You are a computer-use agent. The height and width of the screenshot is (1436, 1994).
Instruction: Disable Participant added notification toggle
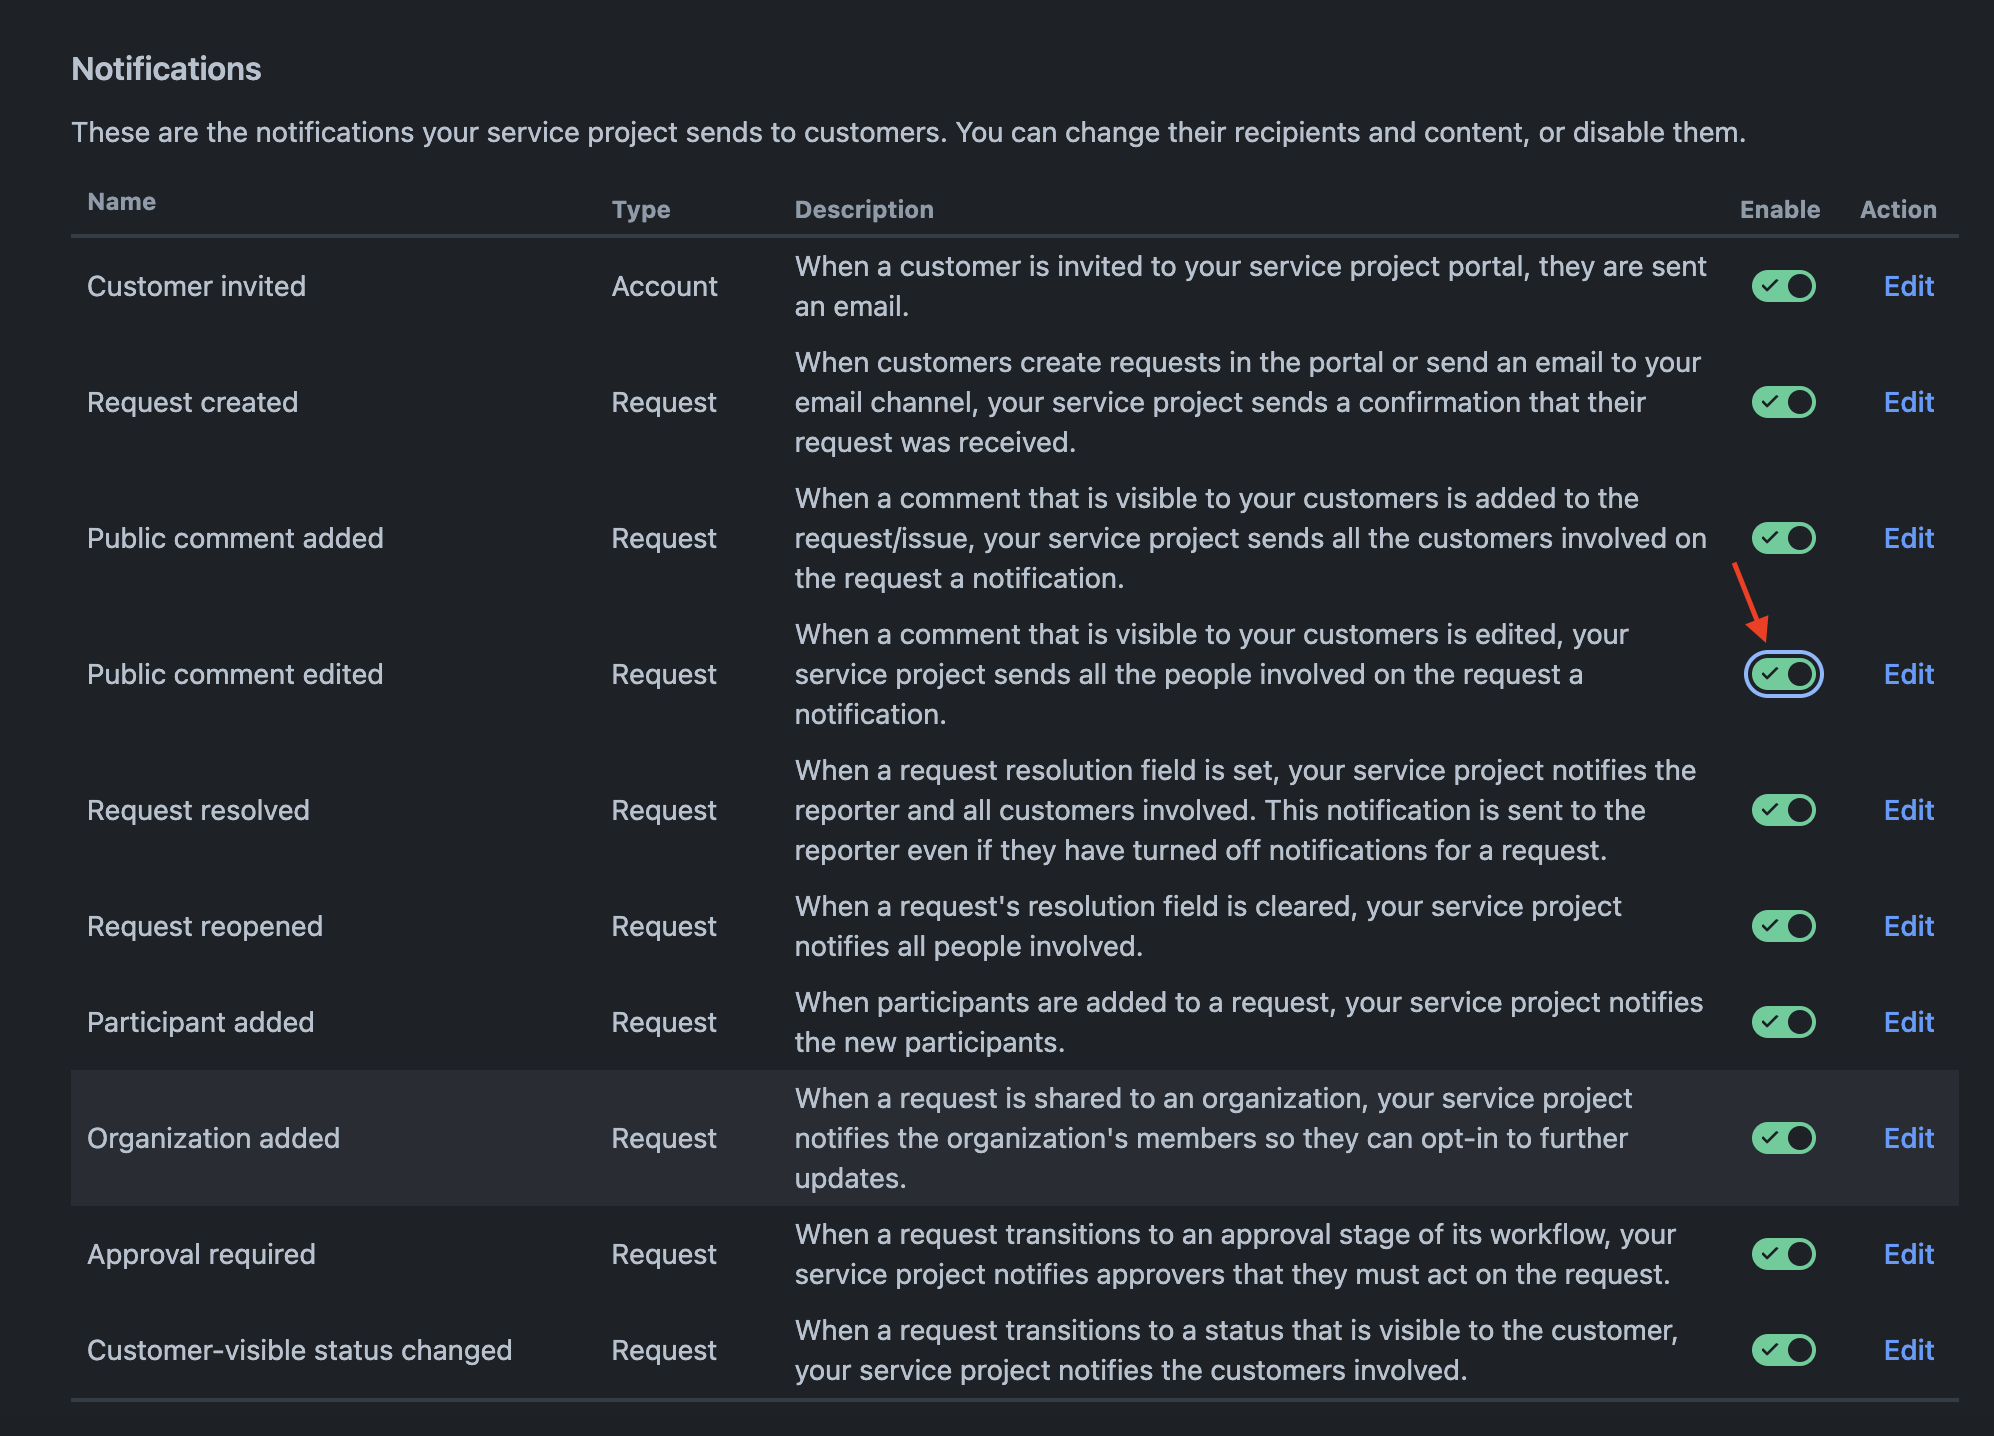click(x=1783, y=1023)
